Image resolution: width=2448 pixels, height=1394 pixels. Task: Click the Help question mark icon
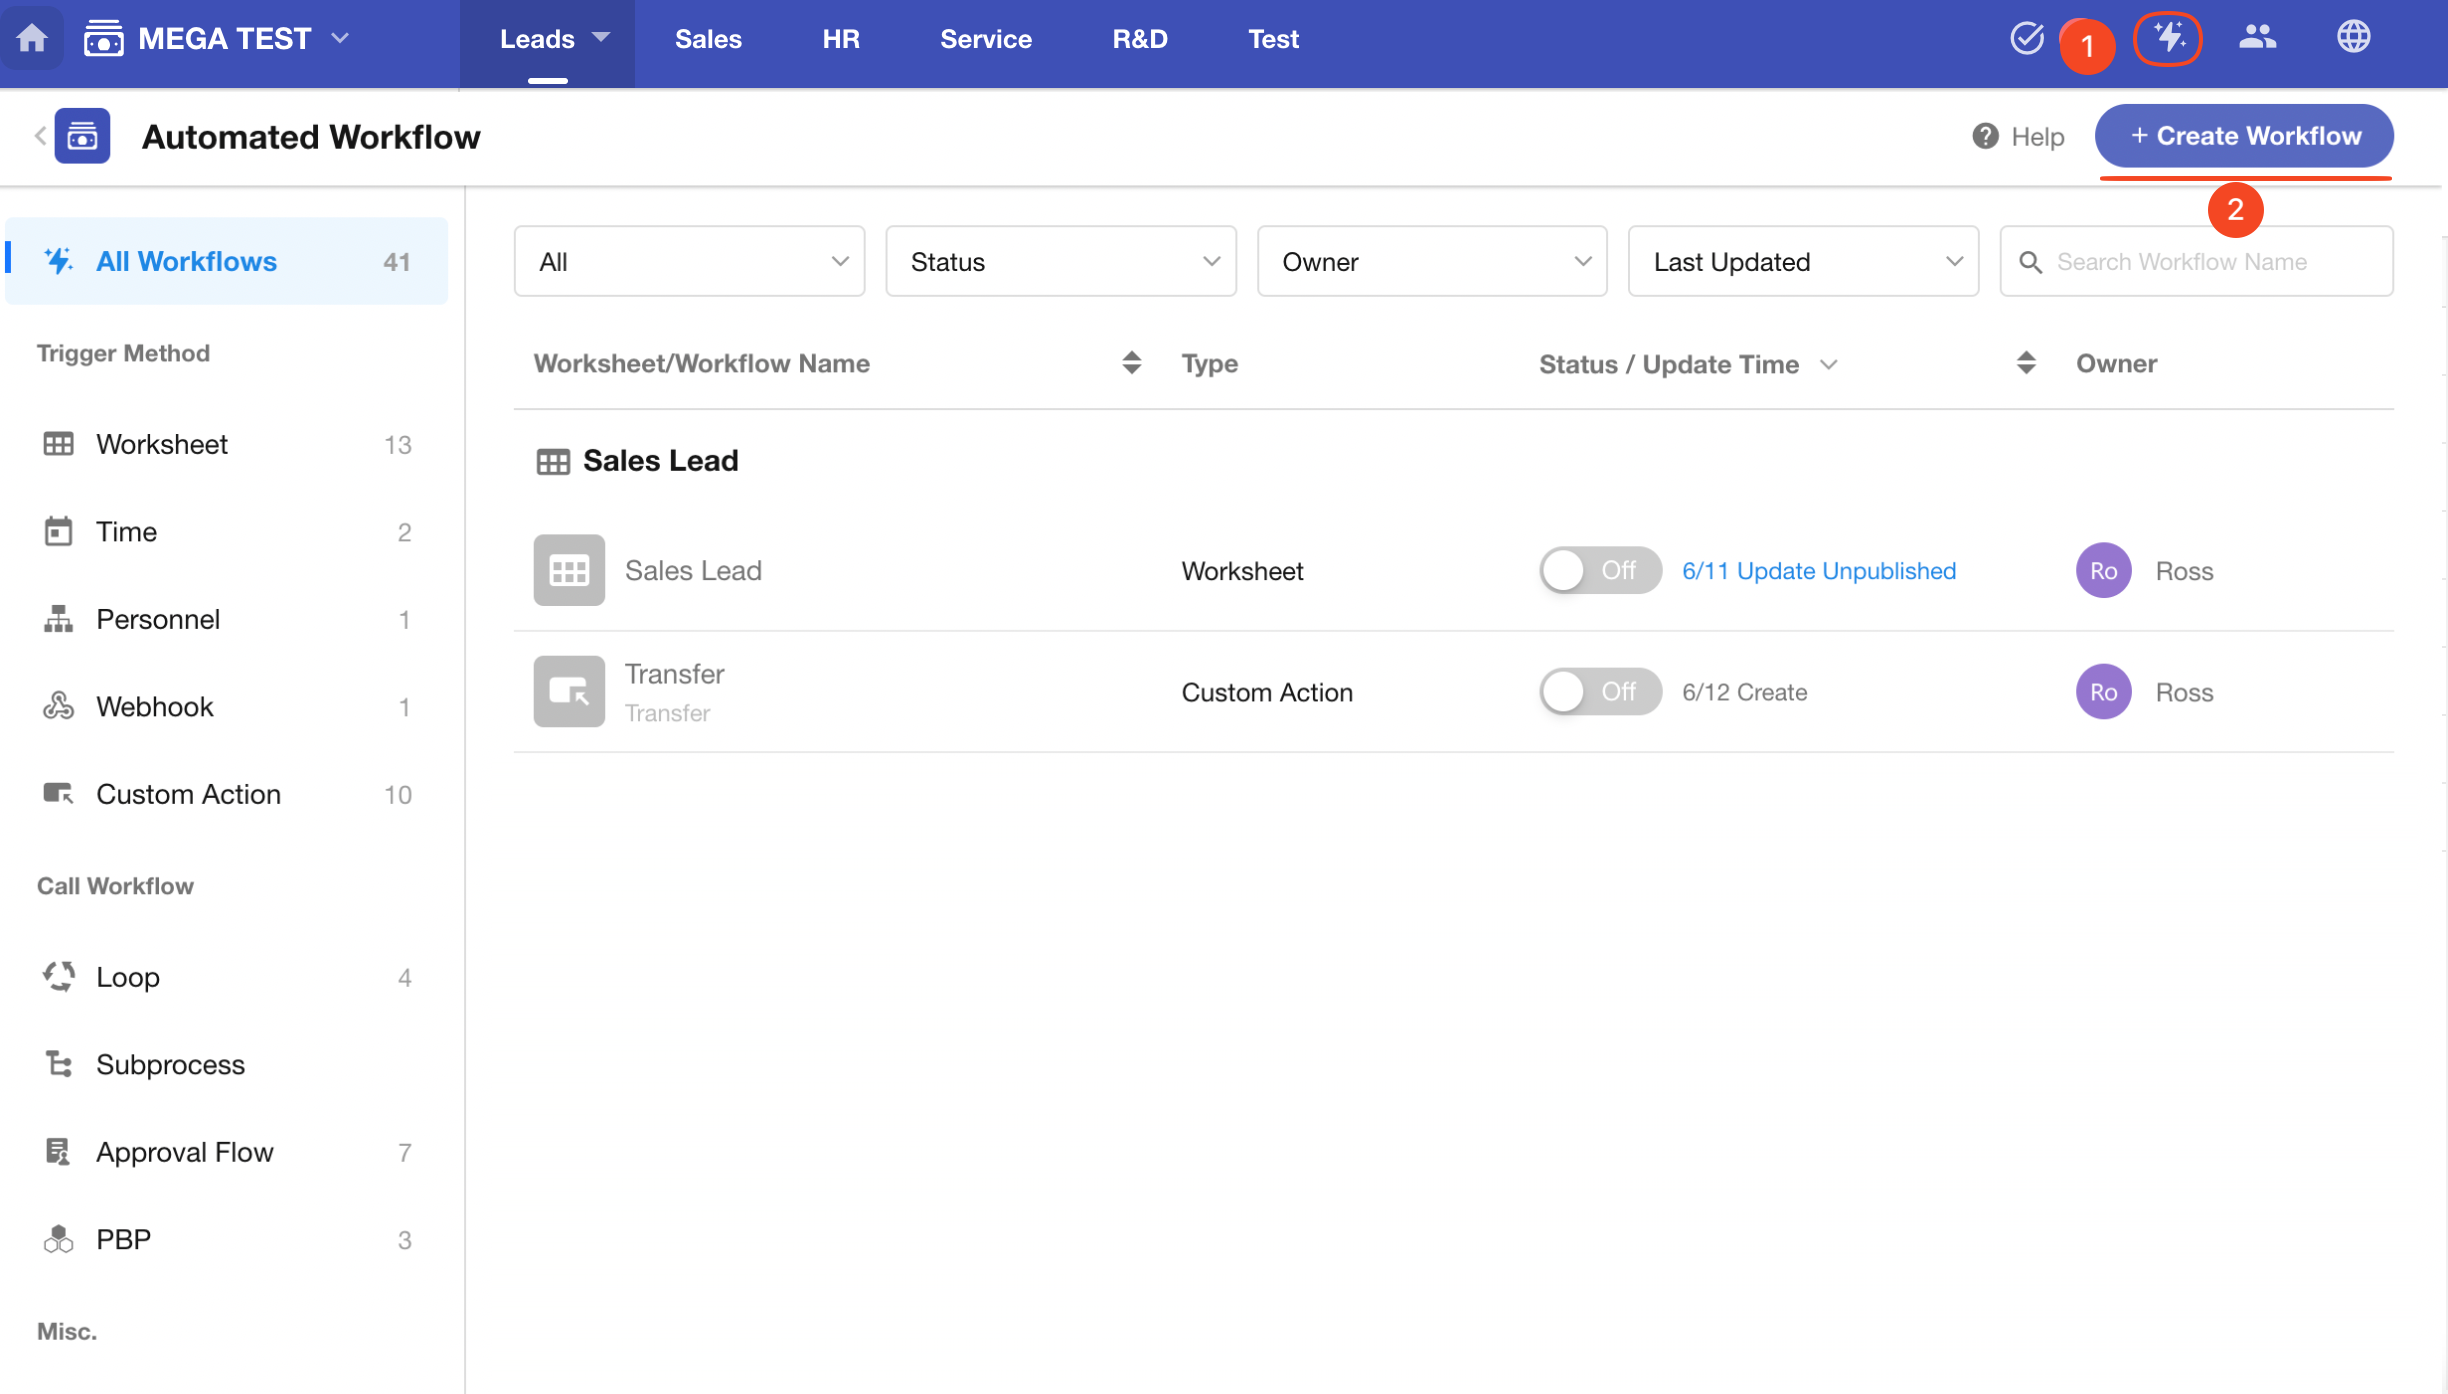(x=1985, y=136)
